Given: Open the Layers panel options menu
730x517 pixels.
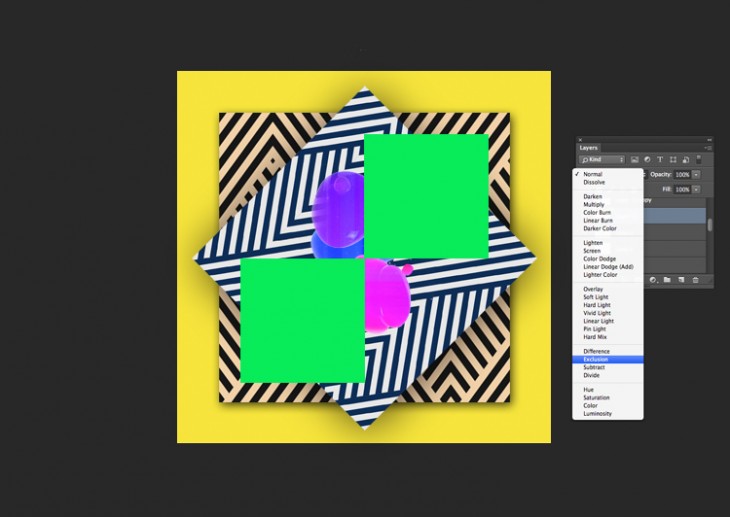Looking at the screenshot, I should pyautogui.click(x=709, y=148).
